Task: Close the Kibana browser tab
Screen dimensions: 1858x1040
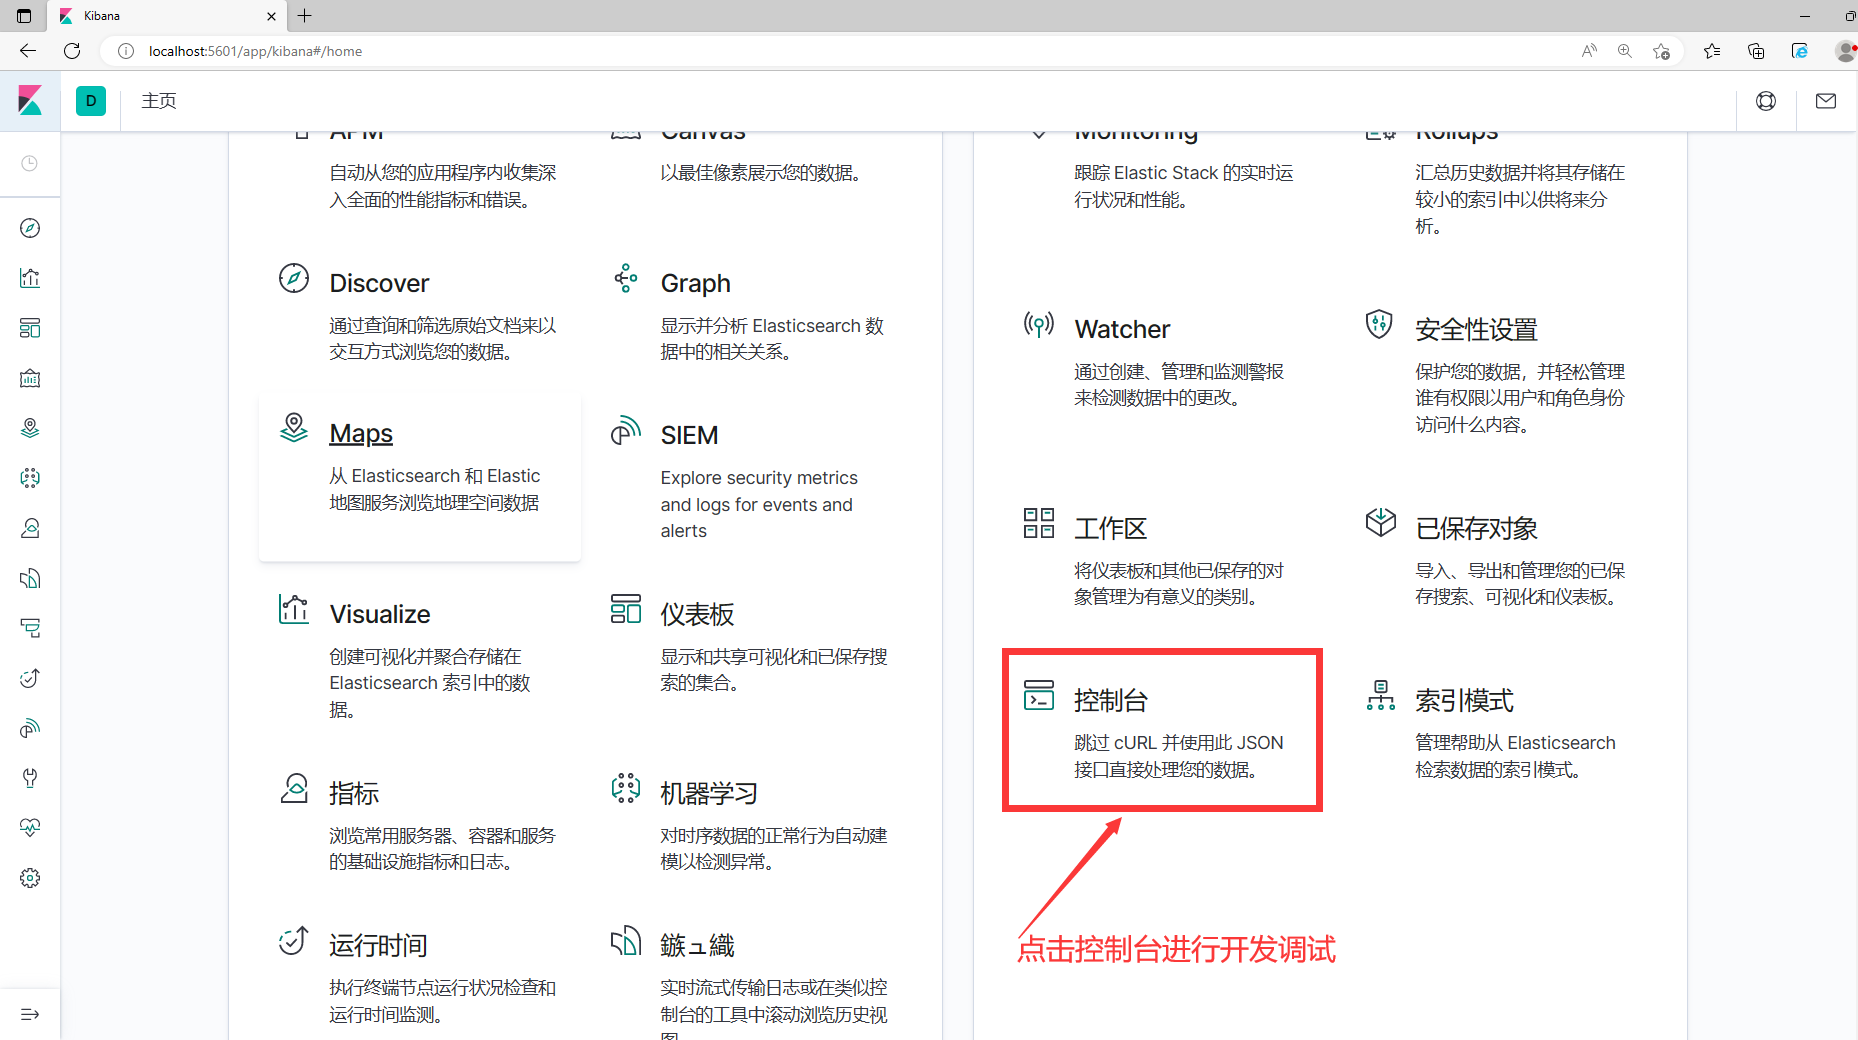Action: 271,16
